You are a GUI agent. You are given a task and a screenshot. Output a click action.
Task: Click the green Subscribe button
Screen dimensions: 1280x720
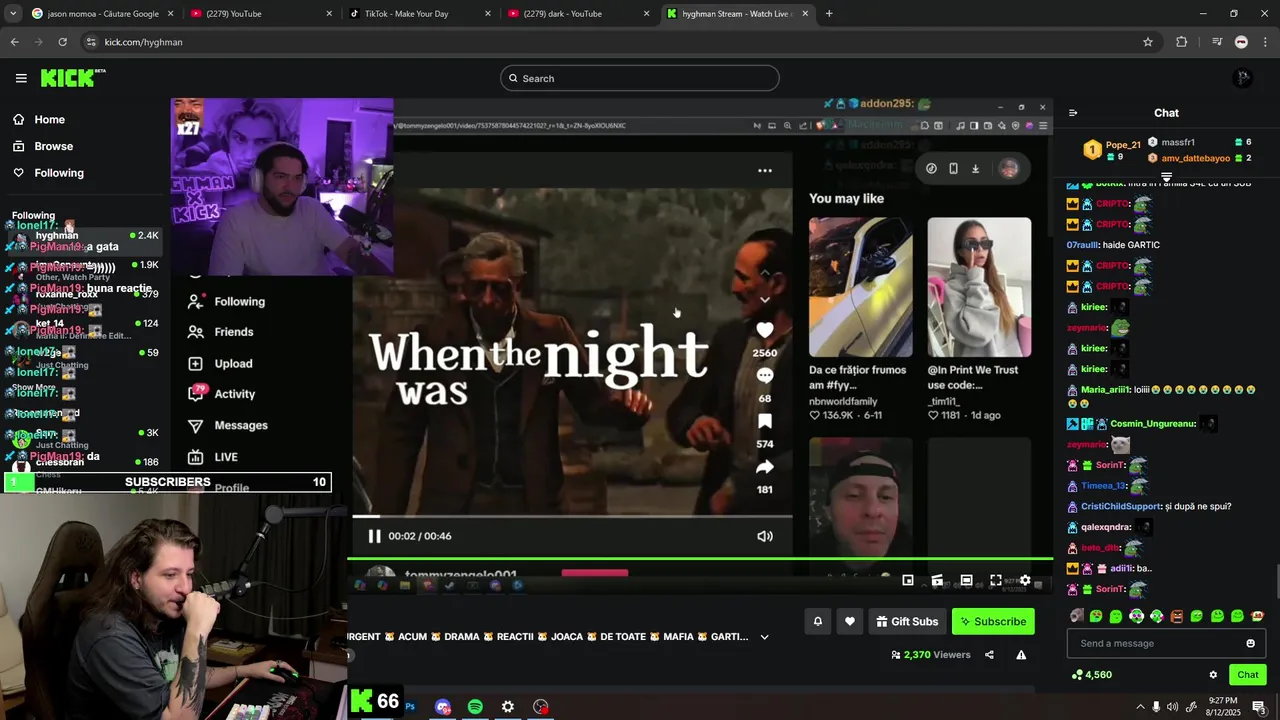tap(993, 621)
